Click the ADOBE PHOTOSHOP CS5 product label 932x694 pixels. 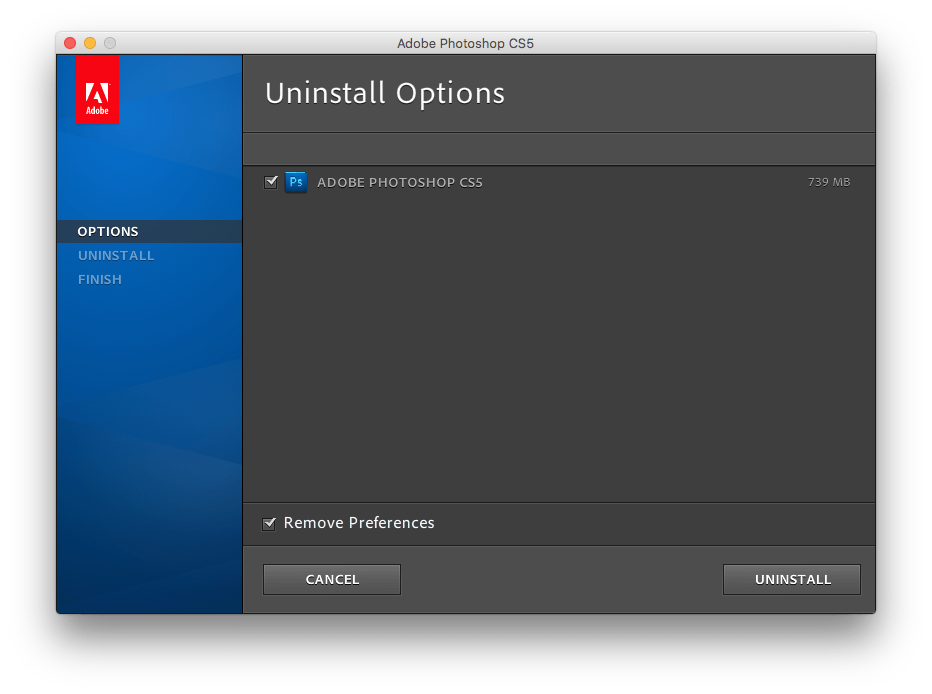click(x=400, y=182)
